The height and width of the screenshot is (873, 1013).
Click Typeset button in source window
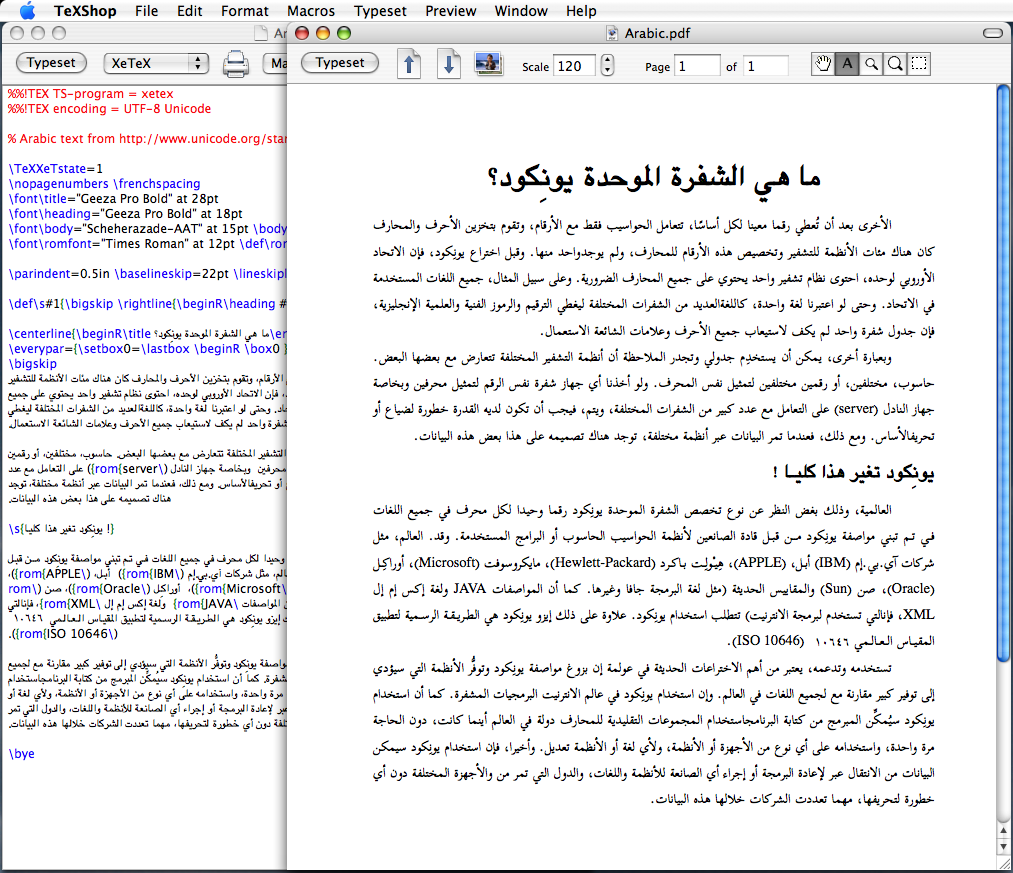(51, 63)
